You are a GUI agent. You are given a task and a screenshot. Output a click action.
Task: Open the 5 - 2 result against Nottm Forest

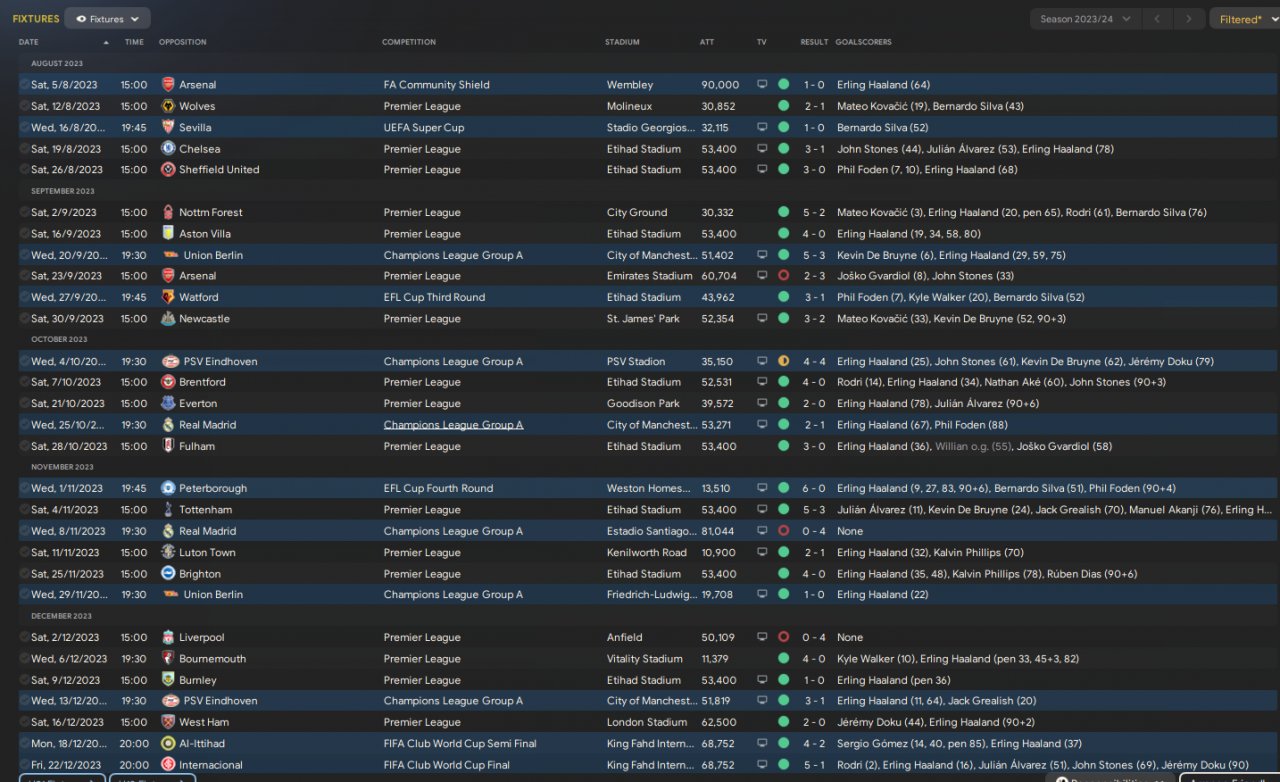813,212
